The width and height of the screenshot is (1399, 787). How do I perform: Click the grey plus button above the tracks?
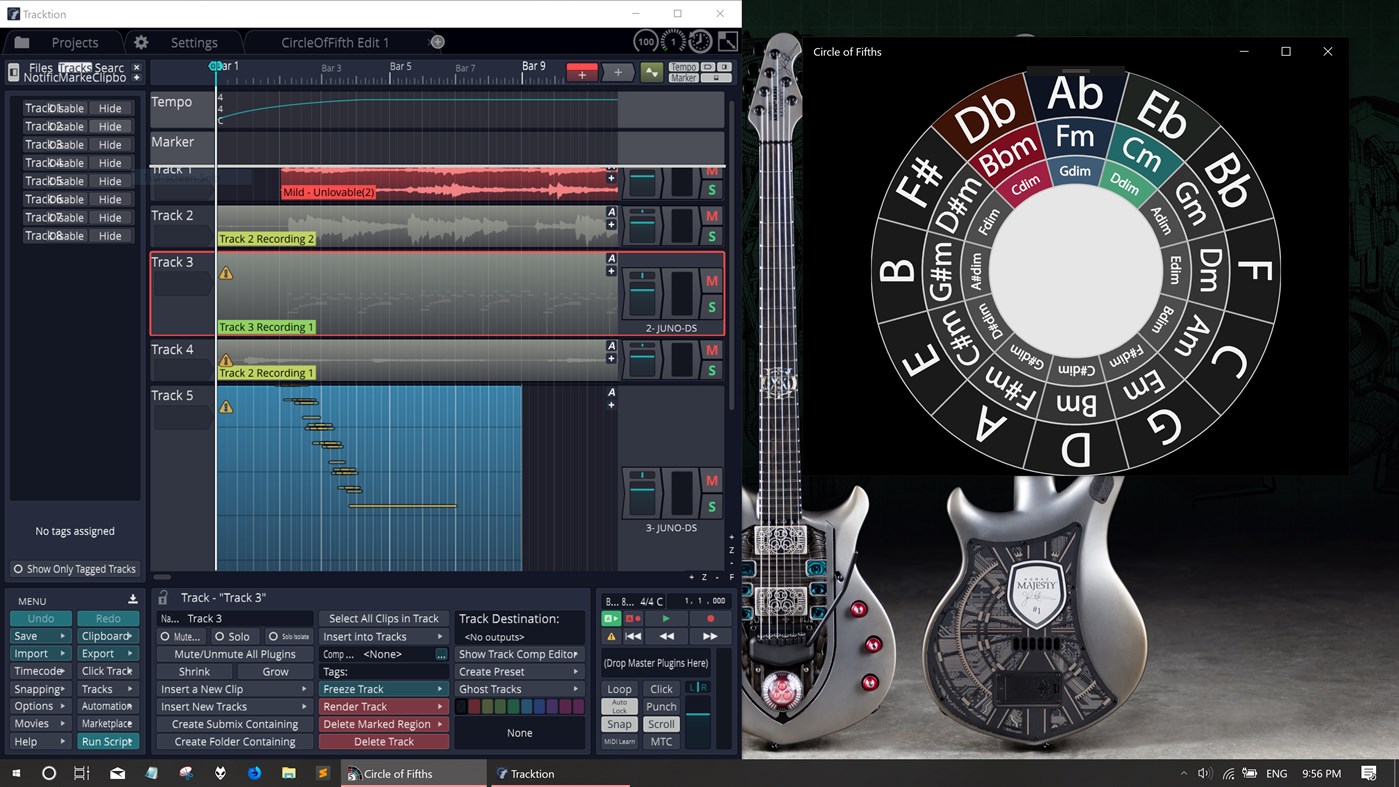[618, 72]
